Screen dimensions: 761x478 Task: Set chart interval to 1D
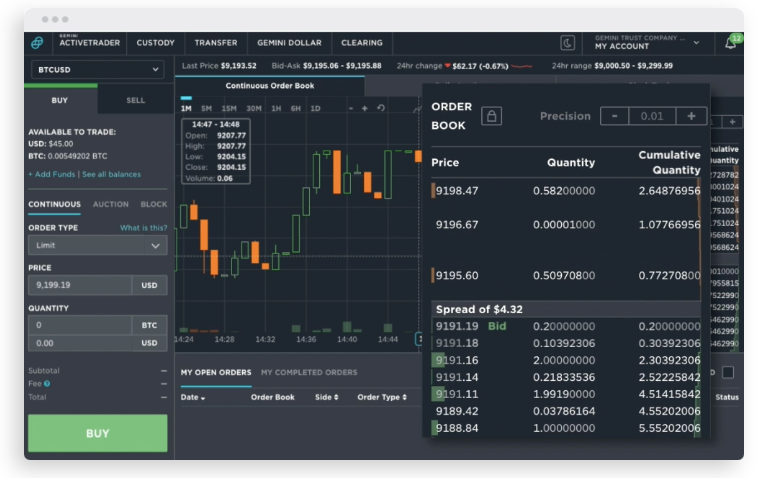[x=315, y=108]
